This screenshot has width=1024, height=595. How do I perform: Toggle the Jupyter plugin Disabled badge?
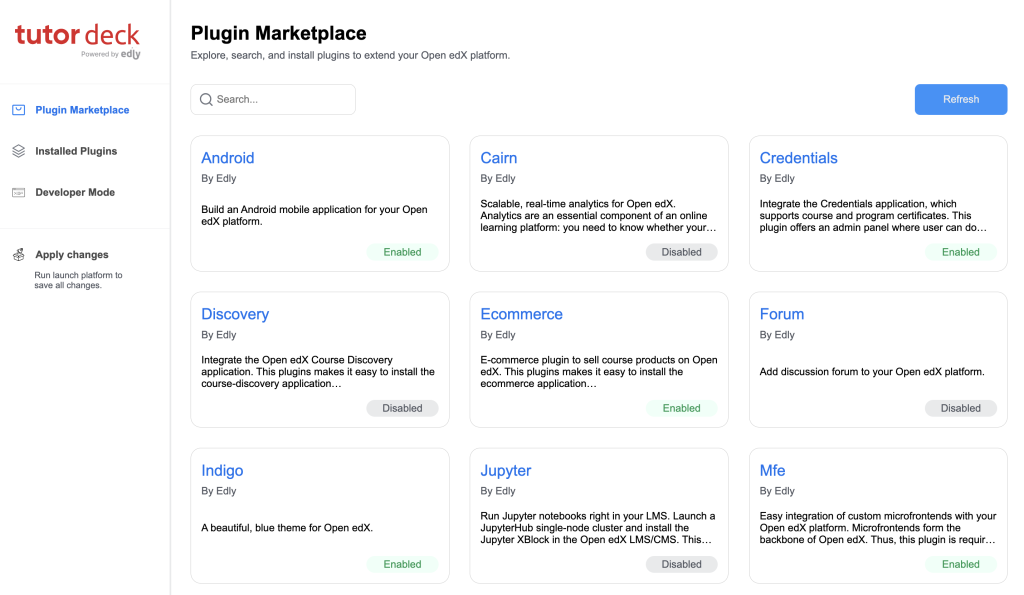click(x=681, y=564)
